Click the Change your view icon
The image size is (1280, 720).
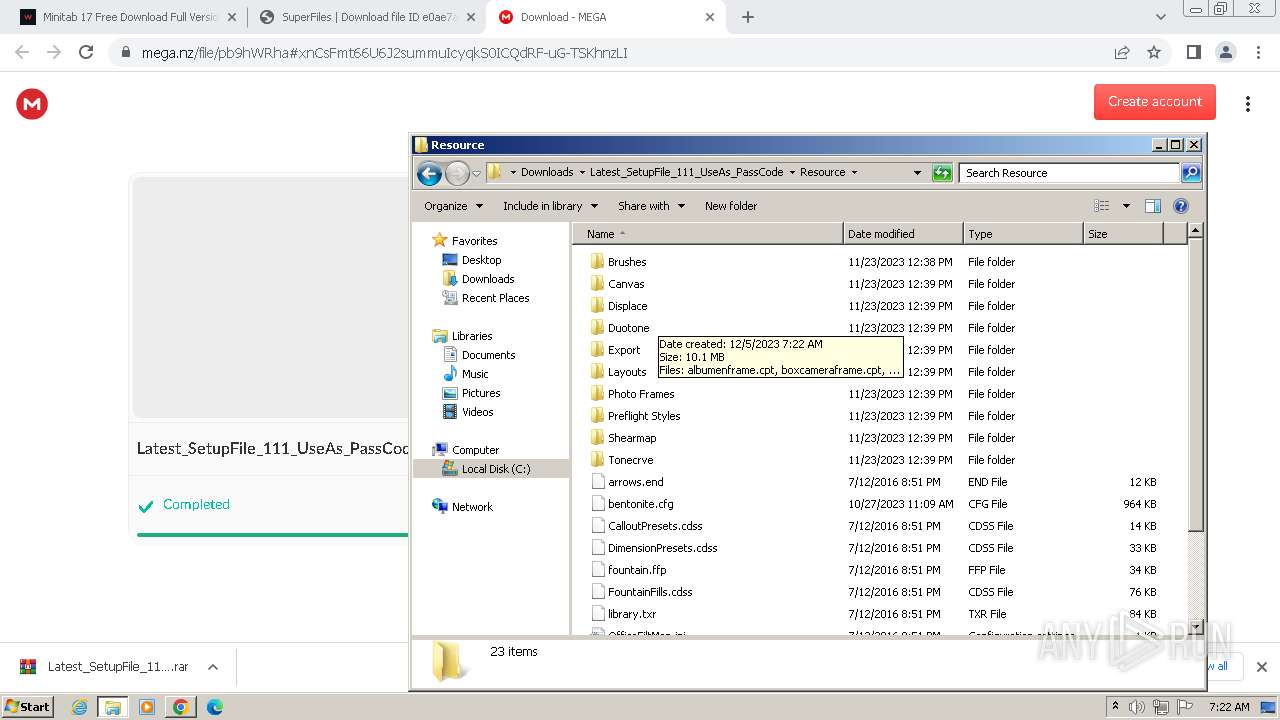pyautogui.click(x=1102, y=206)
